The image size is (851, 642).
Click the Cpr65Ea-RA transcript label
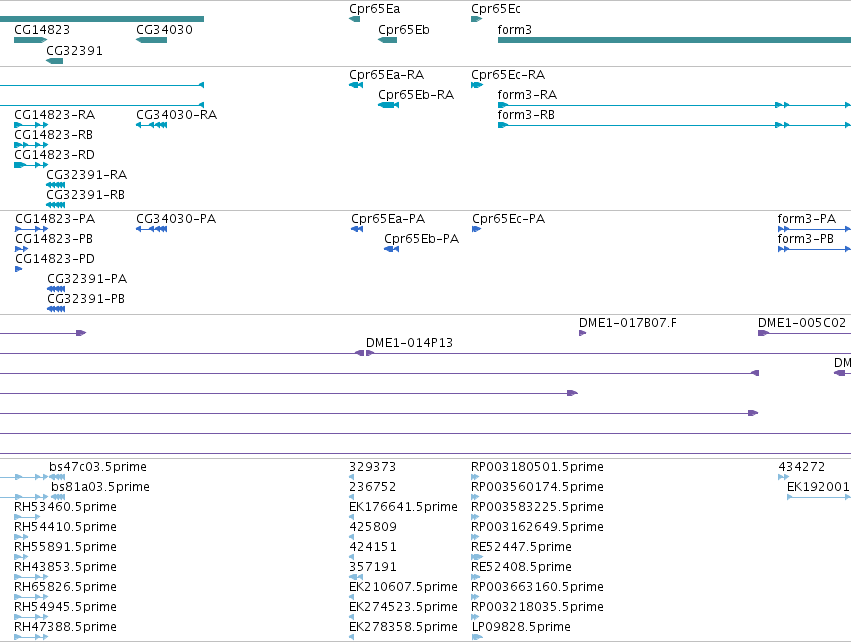[386, 74]
